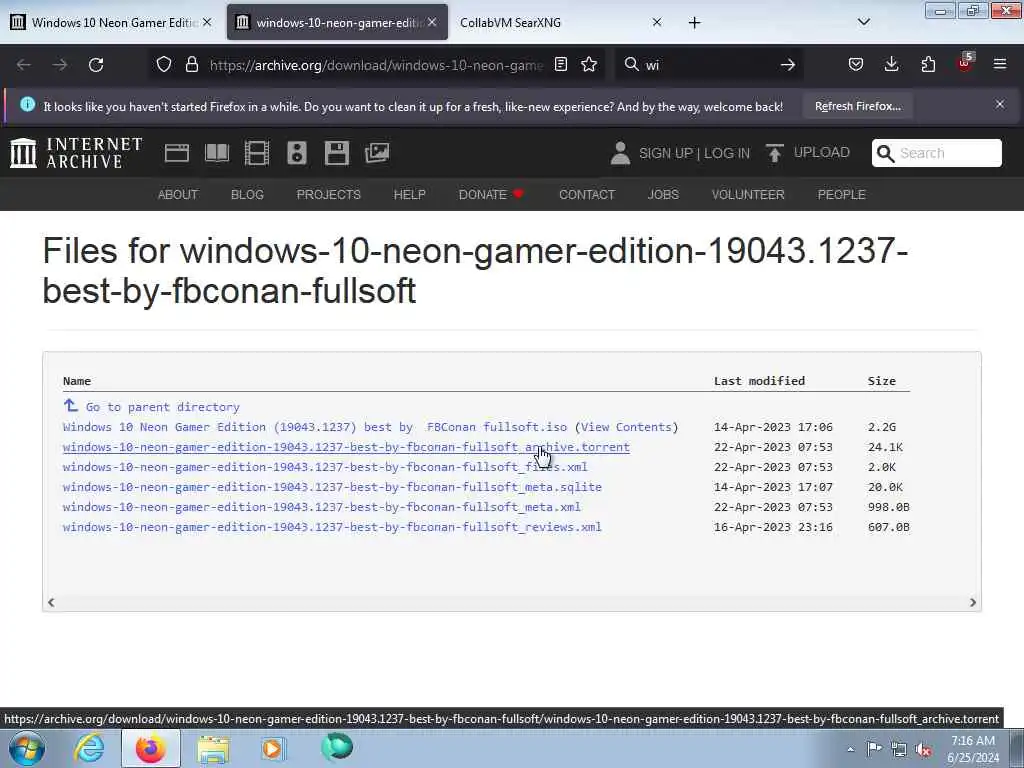Open the Texts book icon

[217, 153]
